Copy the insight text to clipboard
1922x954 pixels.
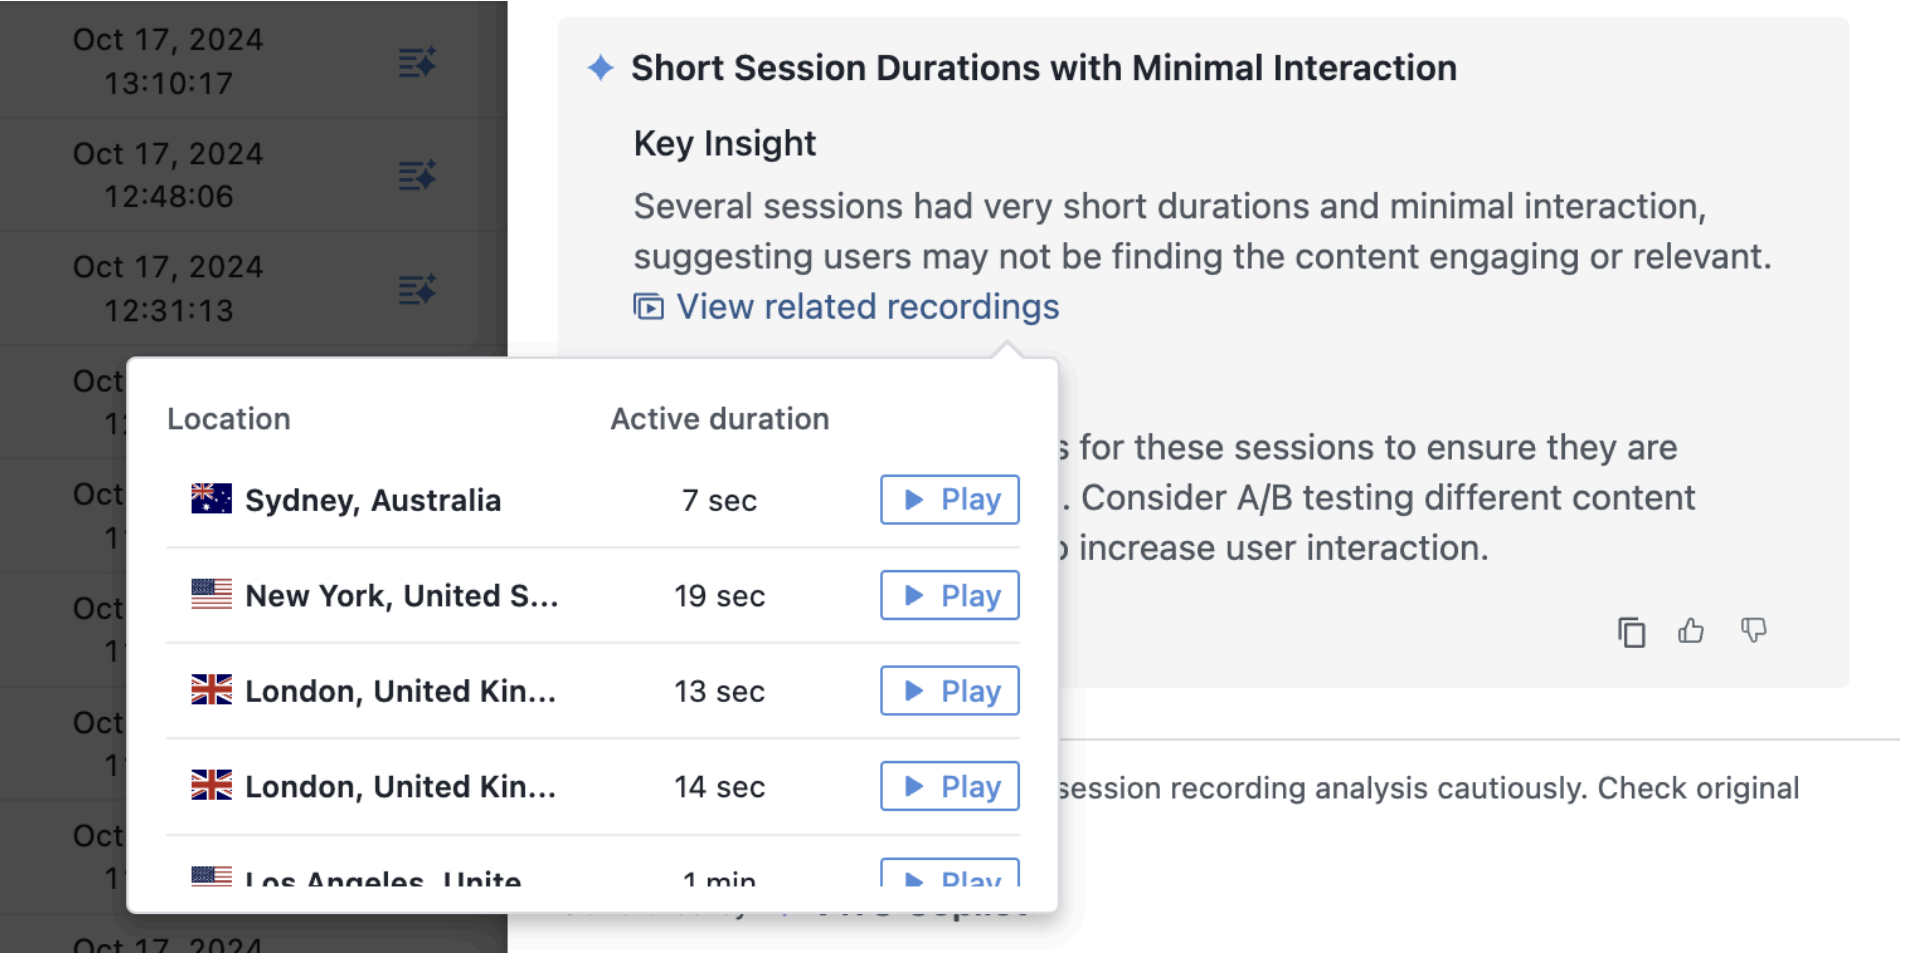1631,632
